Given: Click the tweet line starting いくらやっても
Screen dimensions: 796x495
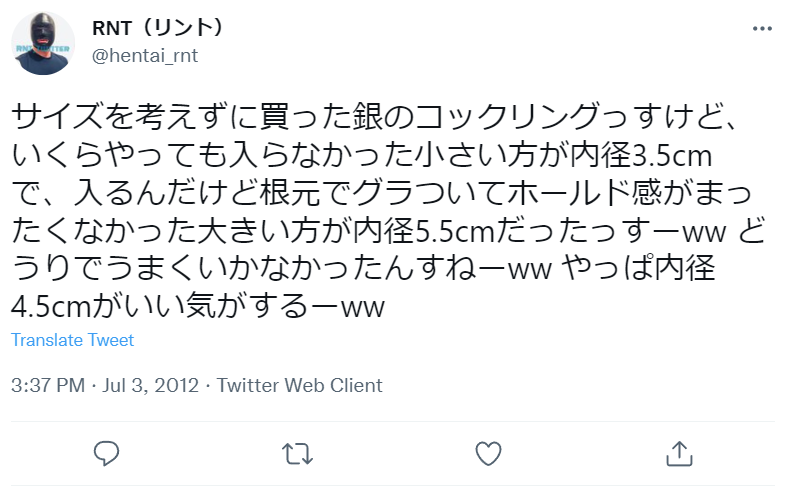Looking at the screenshot, I should tap(361, 155).
